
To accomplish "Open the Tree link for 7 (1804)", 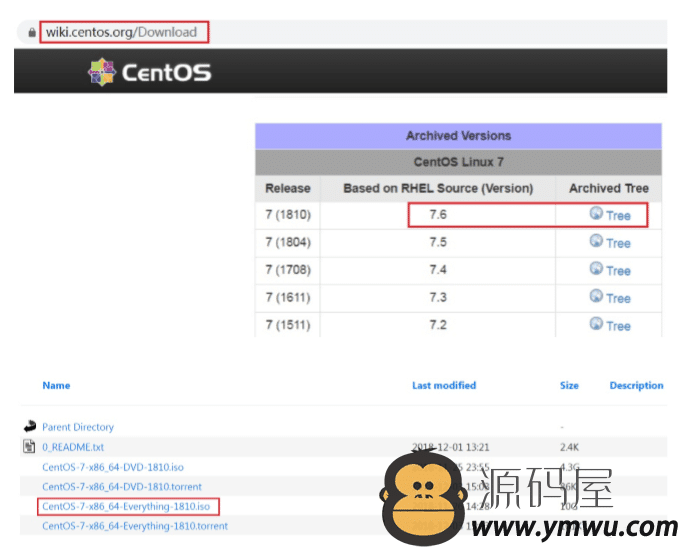I will 618,243.
